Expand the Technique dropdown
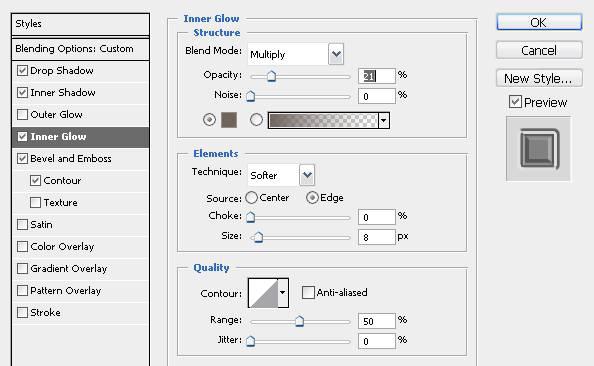This screenshot has height=366, width=594. coord(307,175)
